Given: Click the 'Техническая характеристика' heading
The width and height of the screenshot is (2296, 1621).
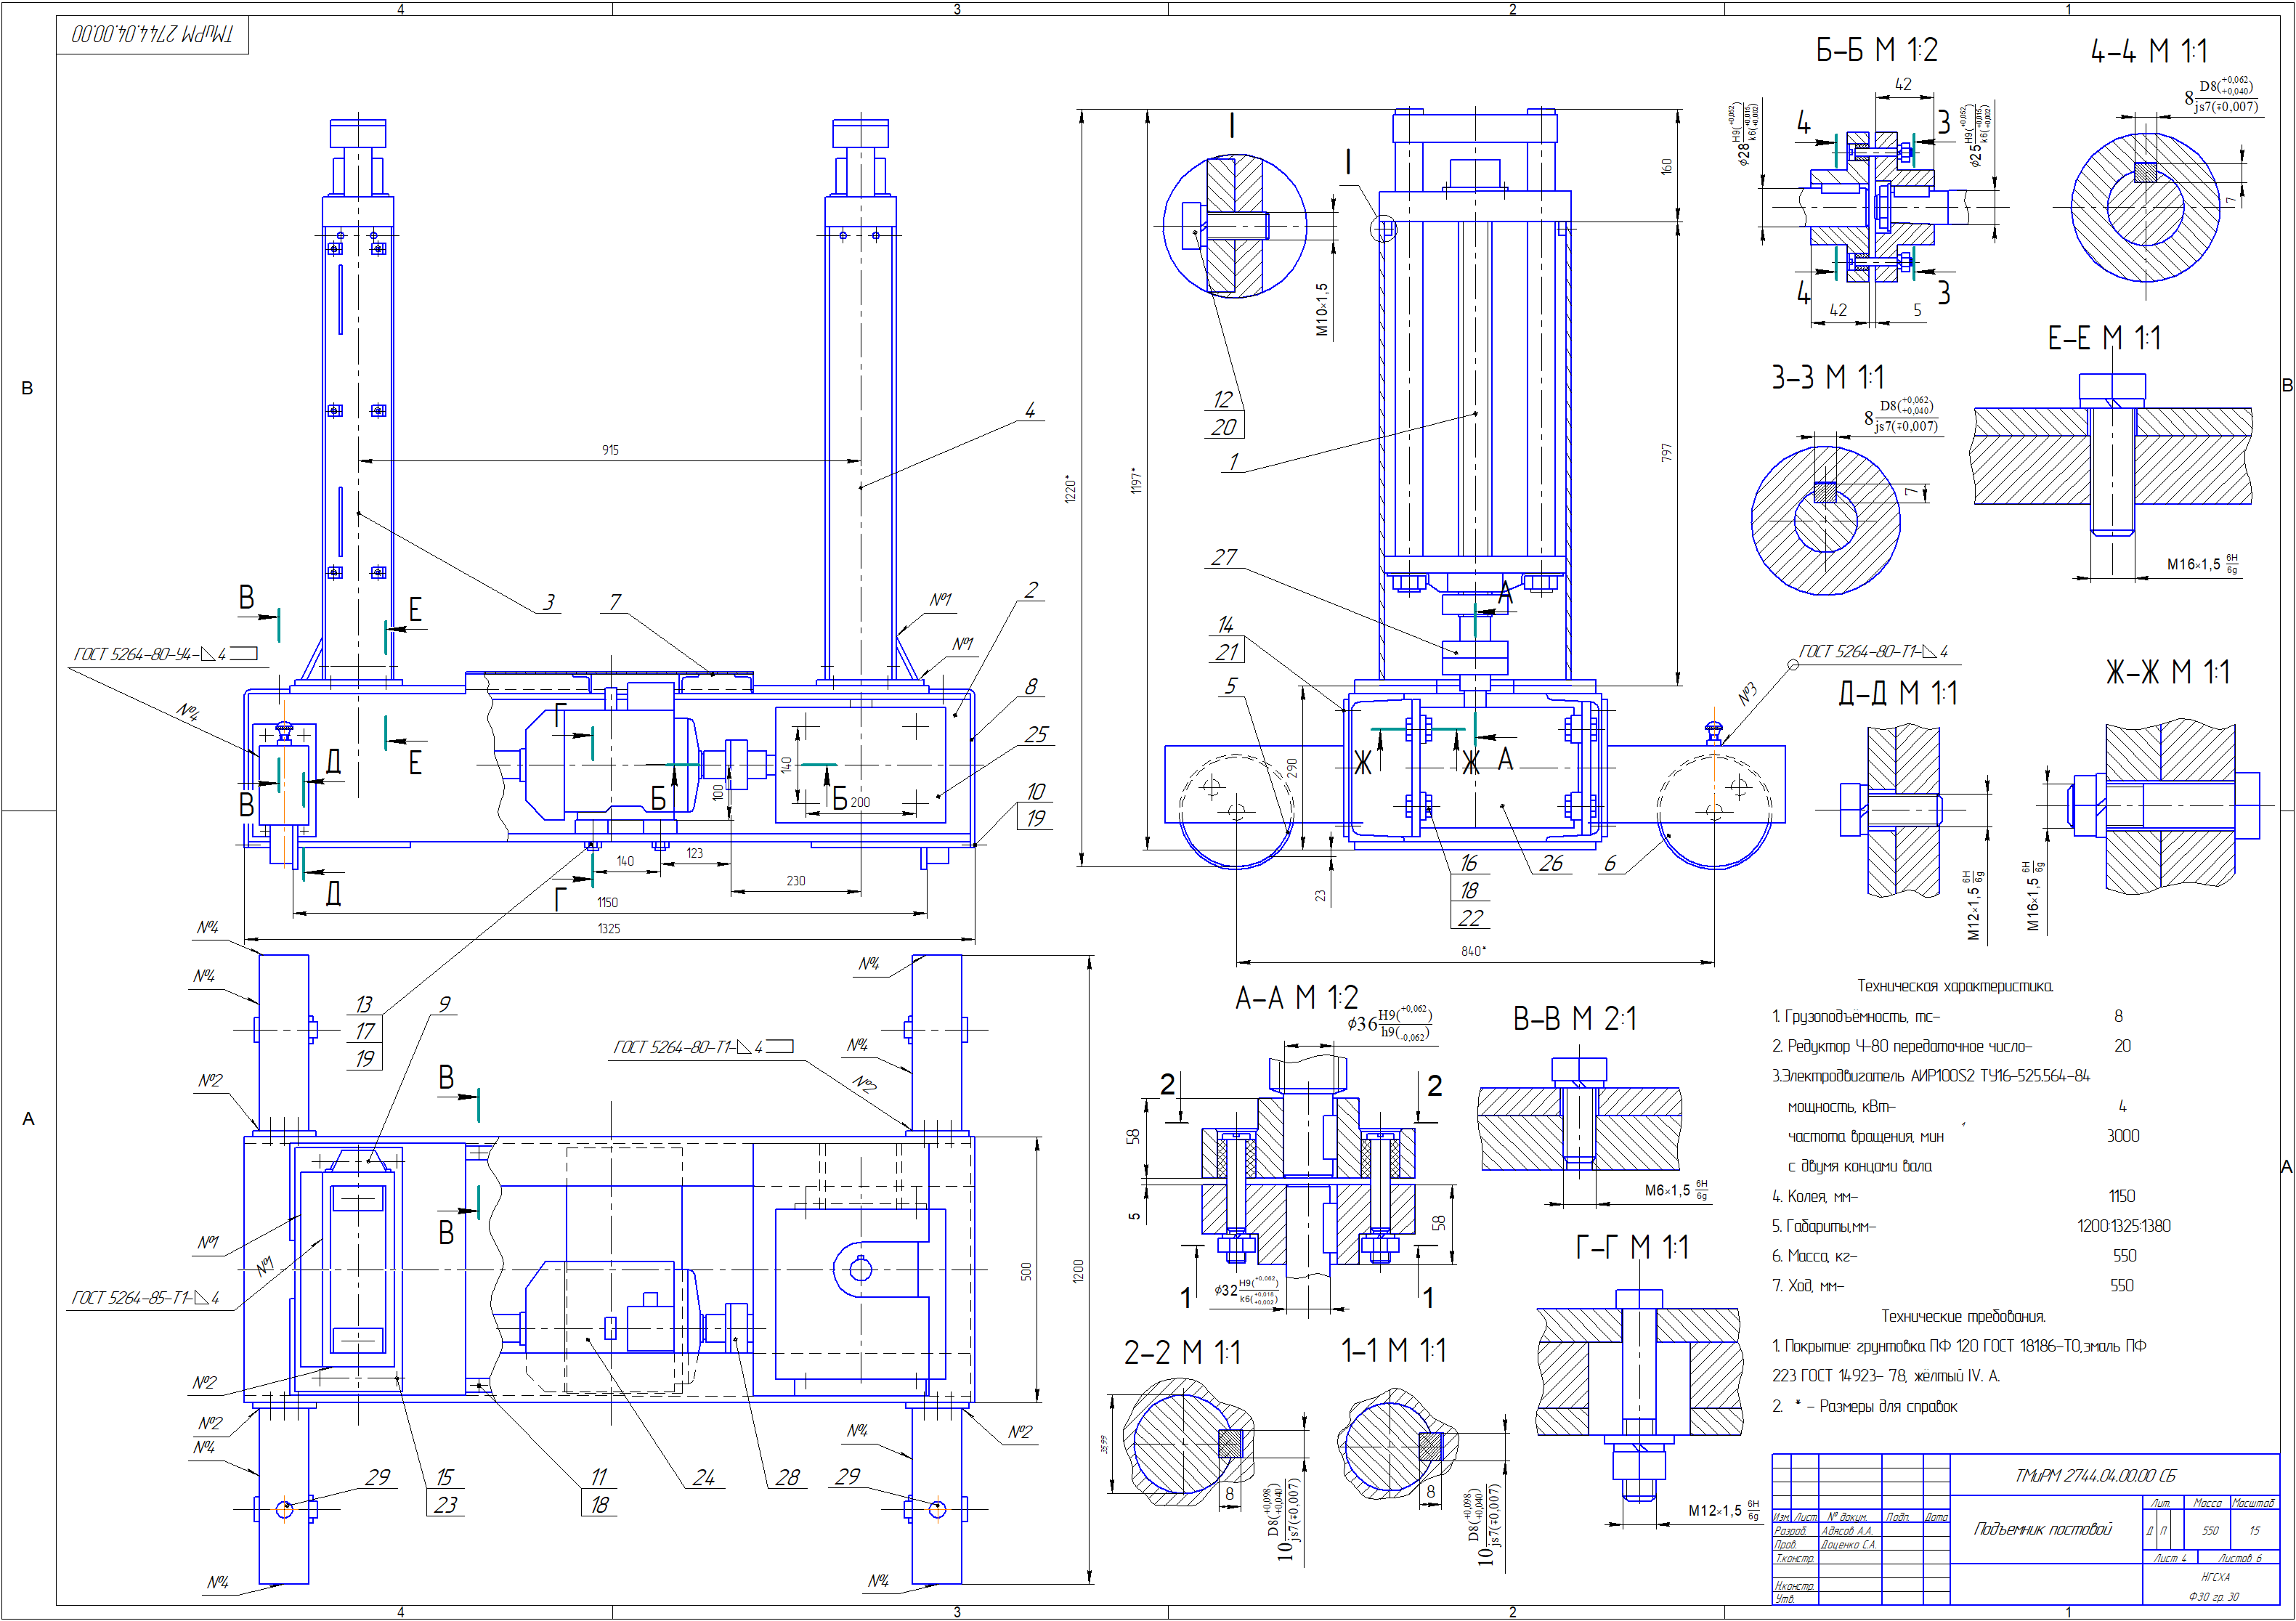Looking at the screenshot, I should click(x=1955, y=986).
